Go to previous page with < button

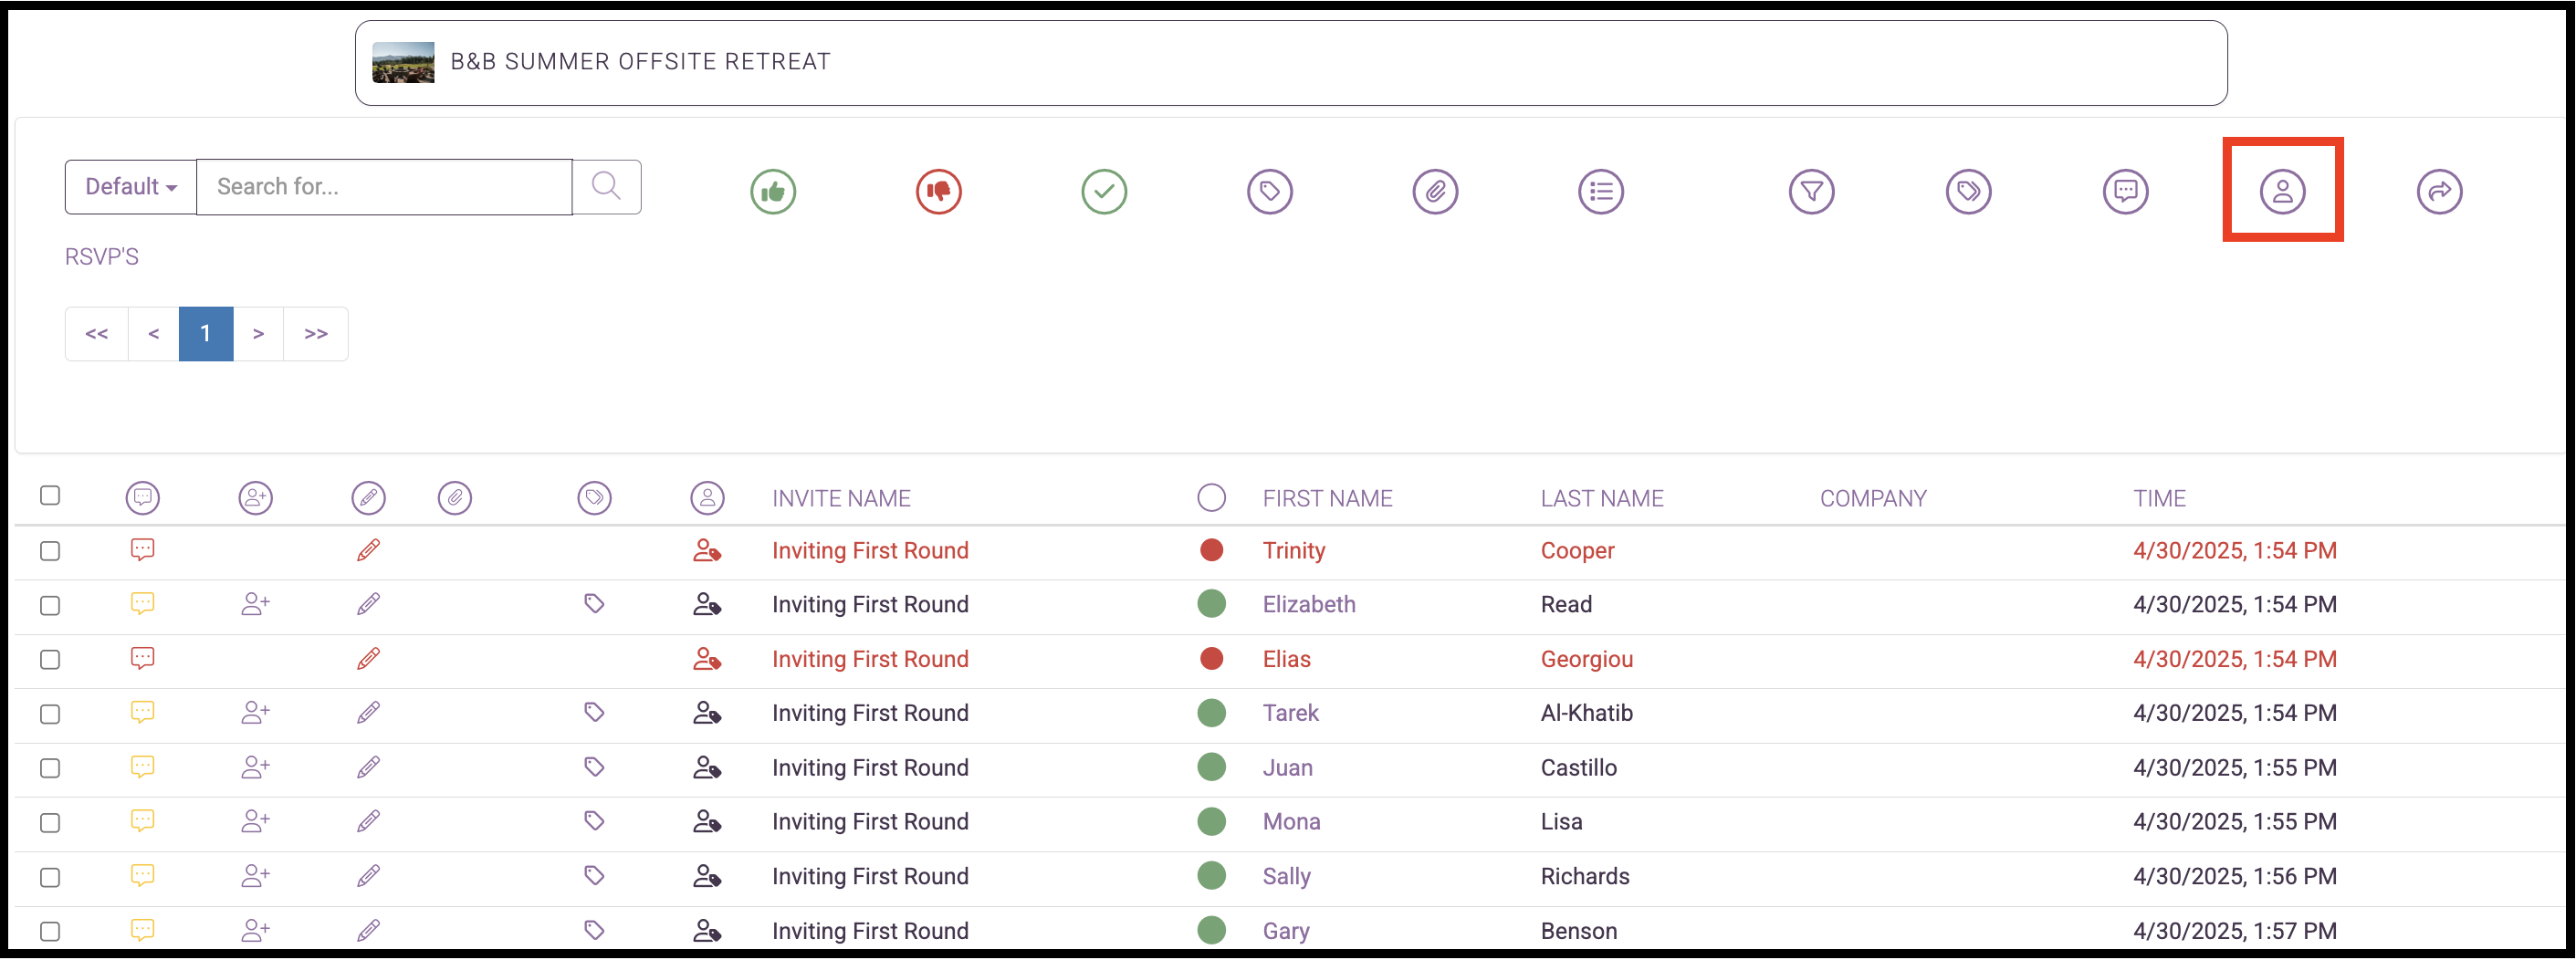(x=154, y=334)
